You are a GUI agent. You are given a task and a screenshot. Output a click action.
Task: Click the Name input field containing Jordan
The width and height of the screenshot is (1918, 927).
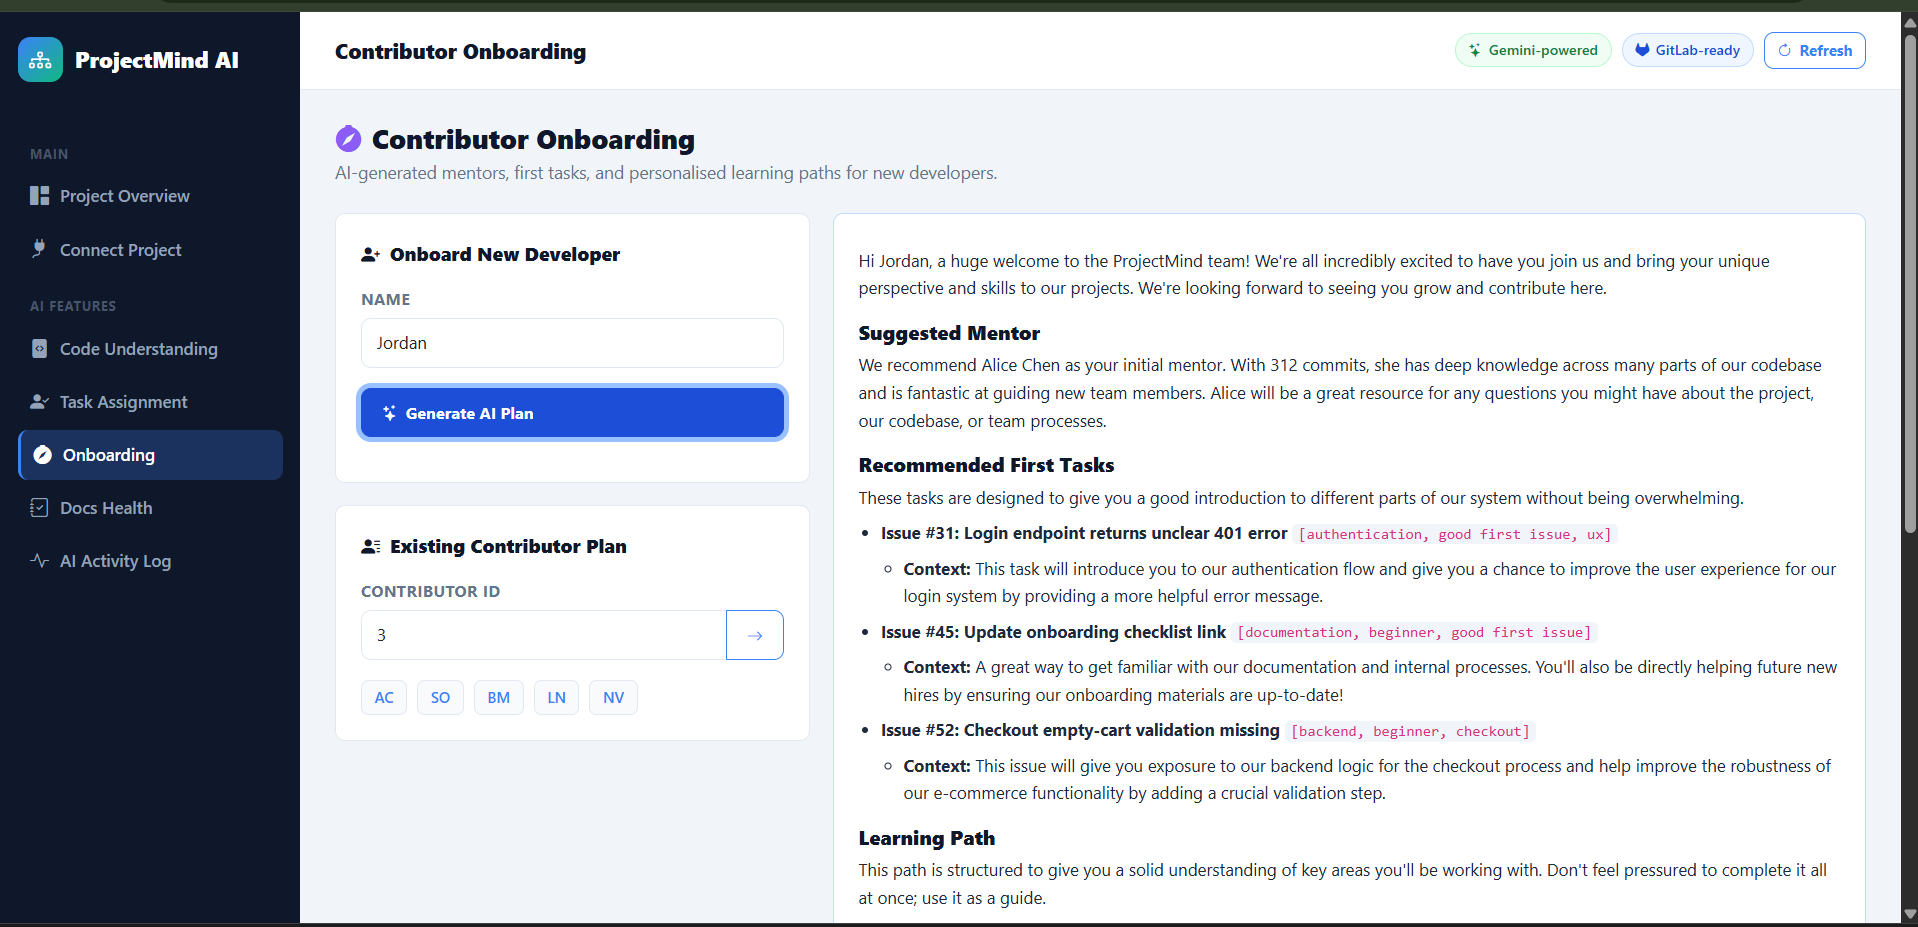(572, 343)
